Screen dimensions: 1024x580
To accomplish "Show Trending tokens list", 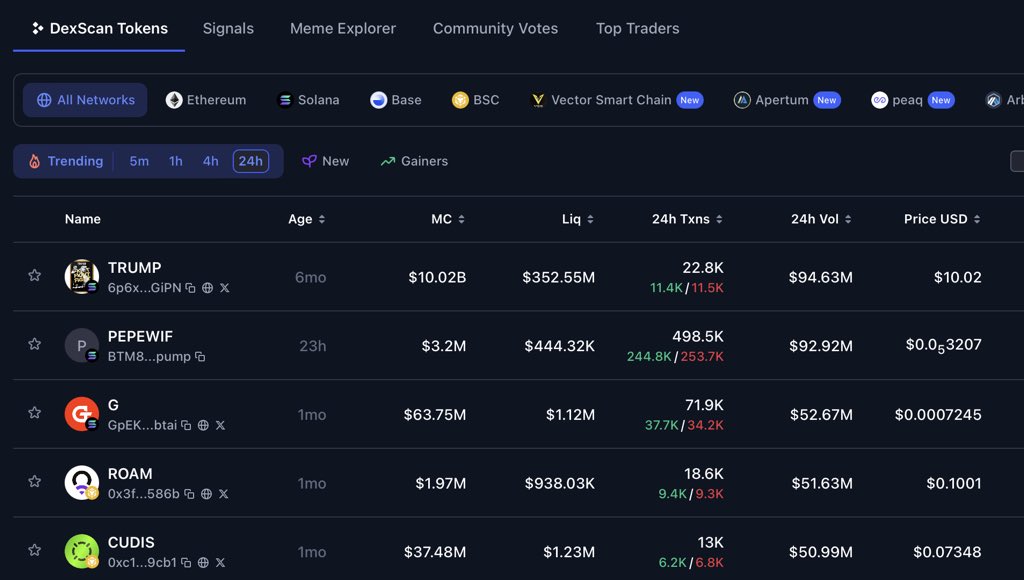I will pyautogui.click(x=65, y=161).
